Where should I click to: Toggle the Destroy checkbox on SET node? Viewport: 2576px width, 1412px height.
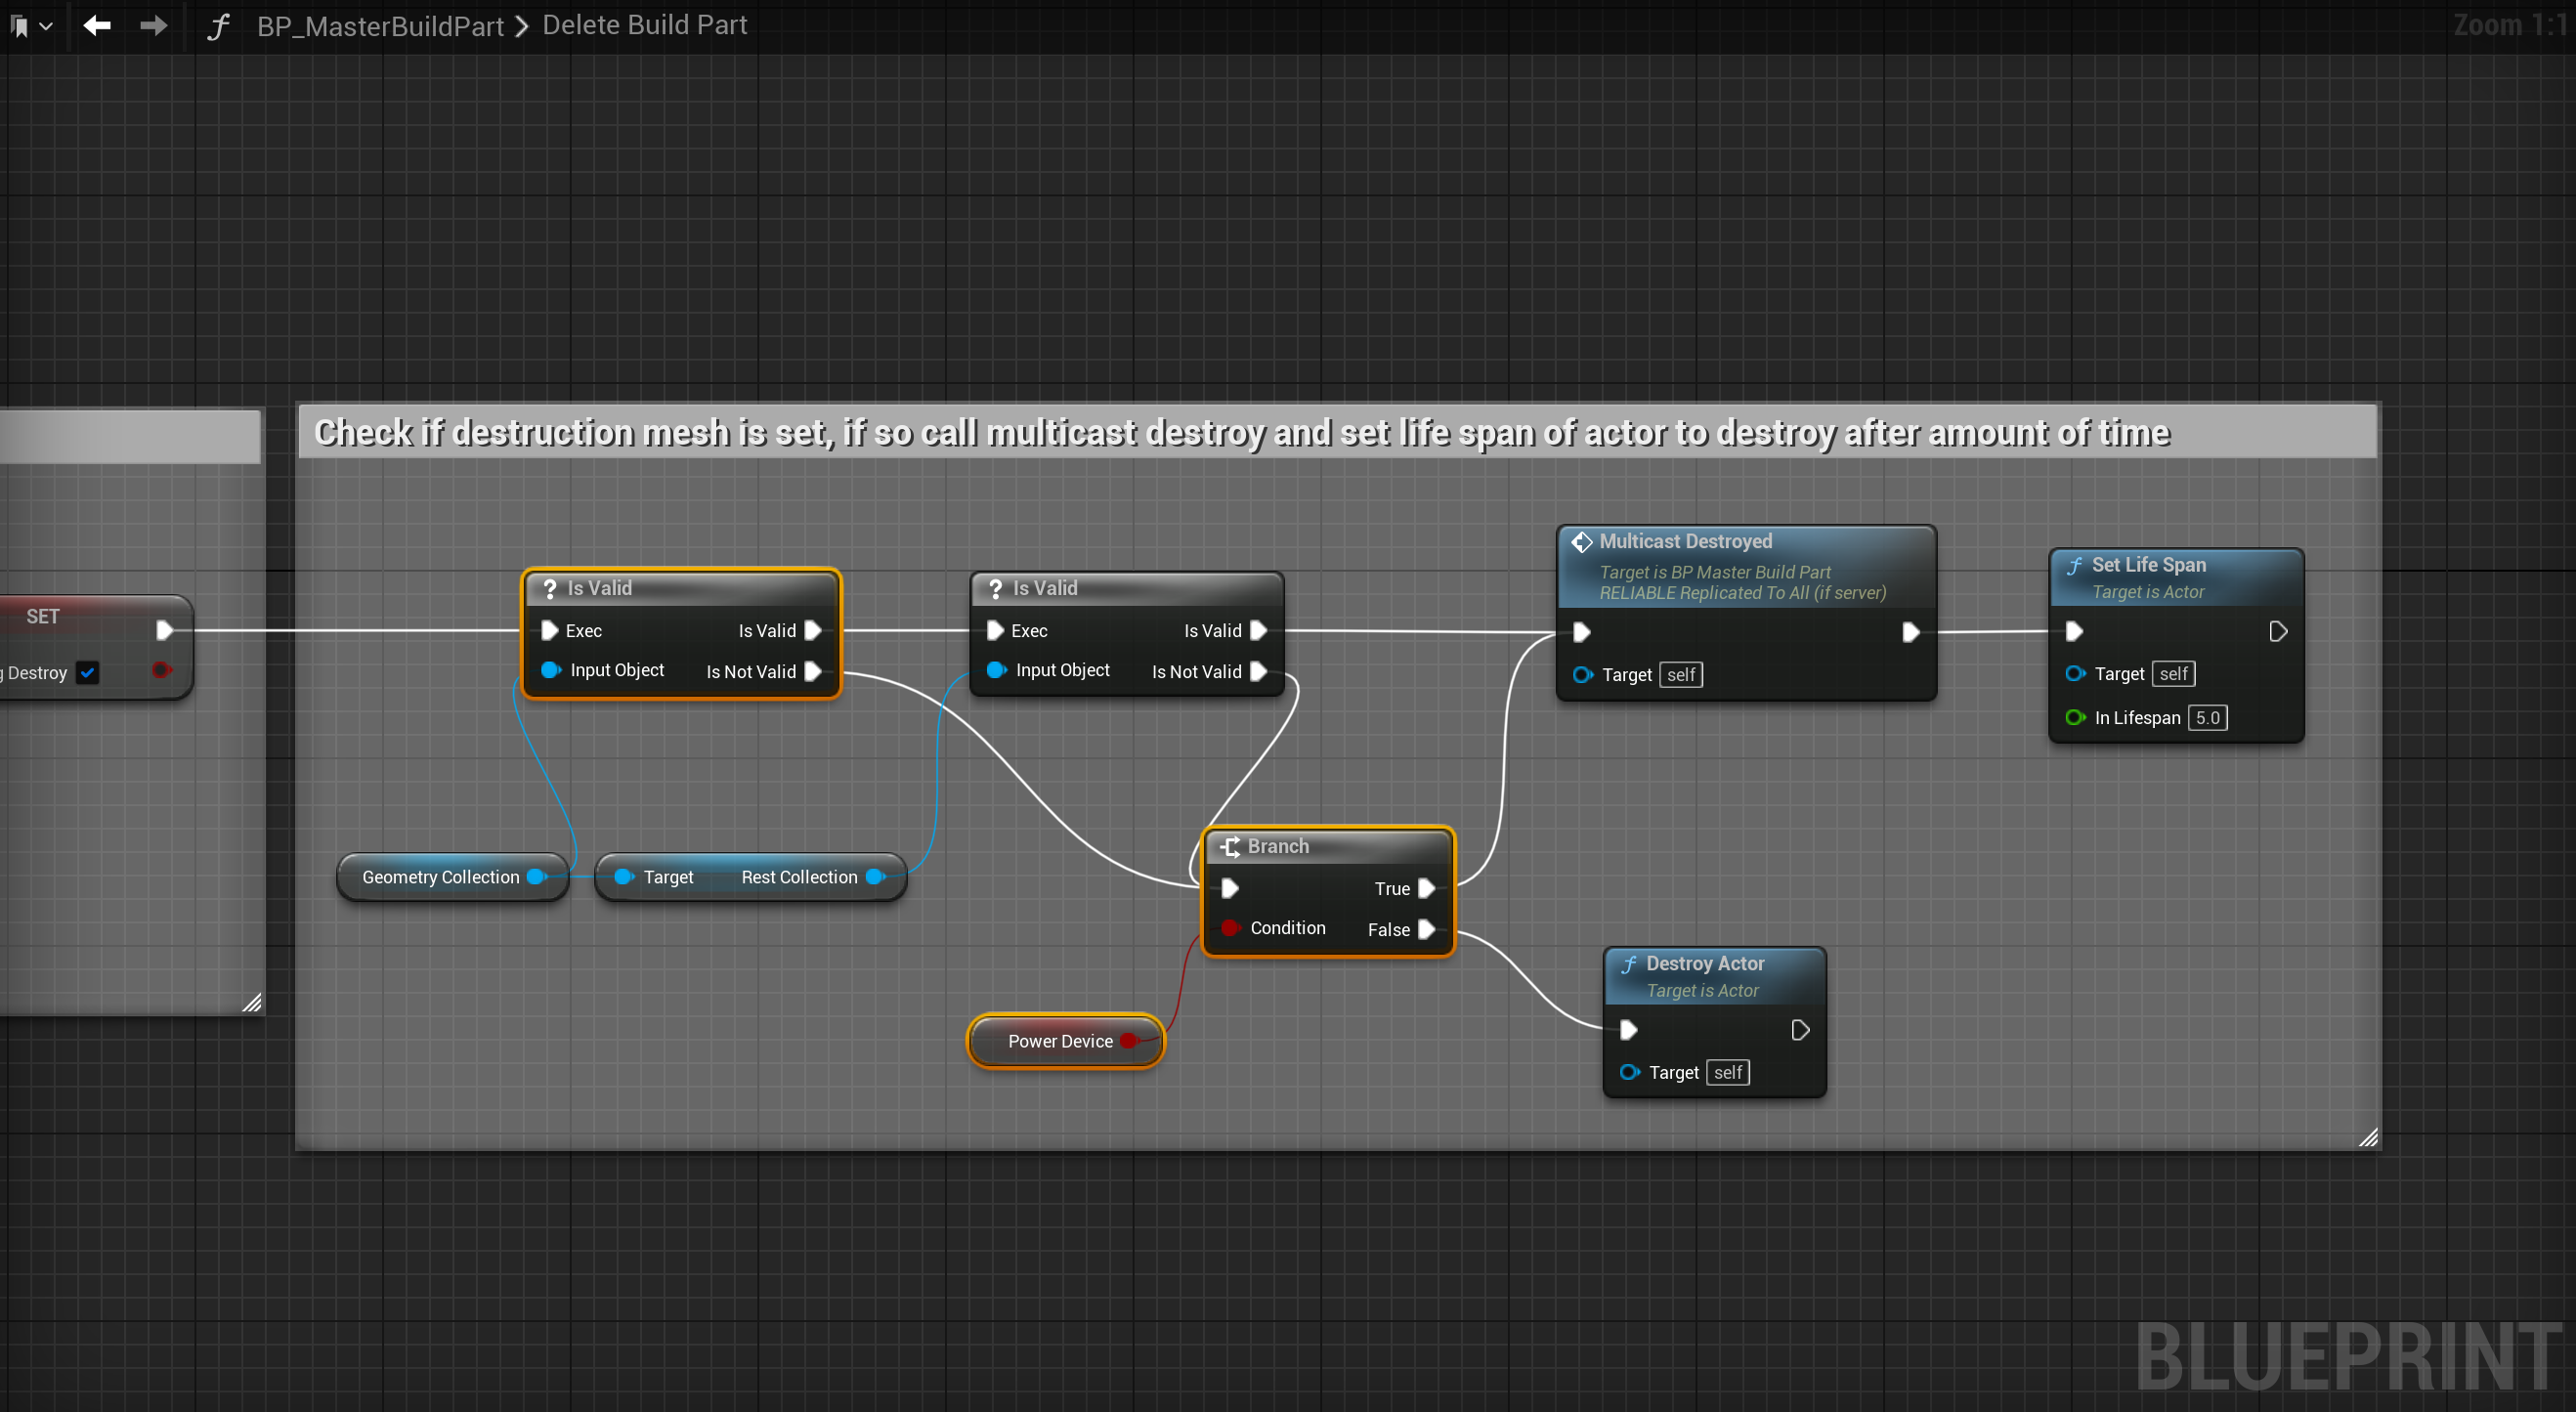[x=88, y=673]
